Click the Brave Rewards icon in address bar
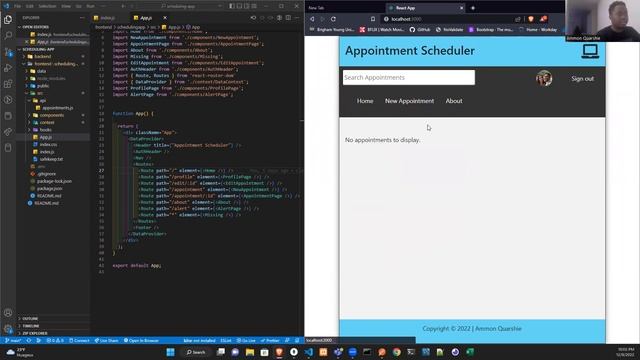 click(x=543, y=19)
